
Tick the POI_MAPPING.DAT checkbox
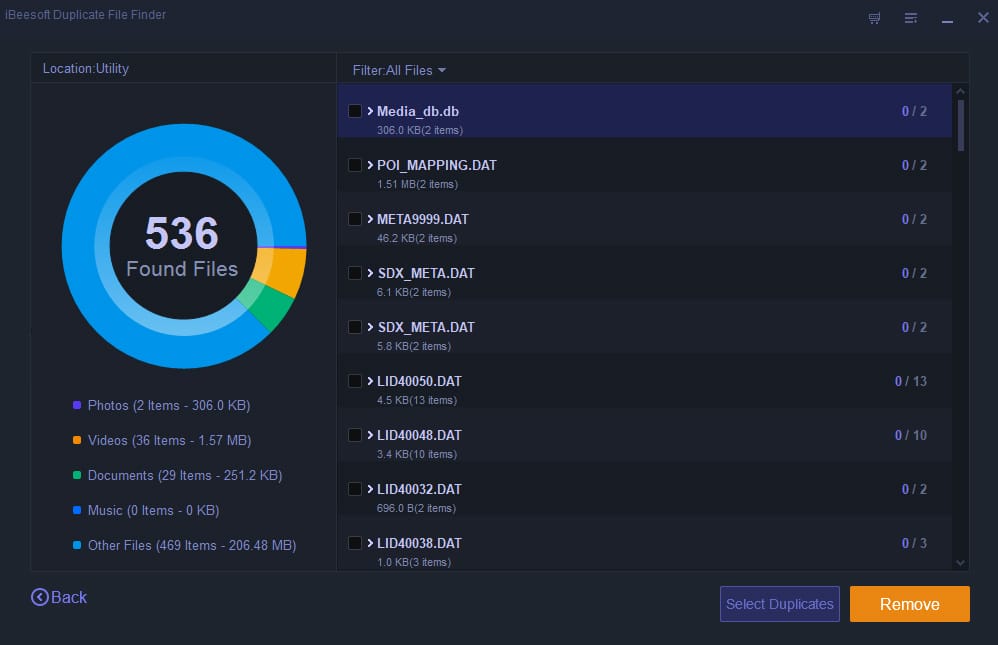click(x=355, y=165)
